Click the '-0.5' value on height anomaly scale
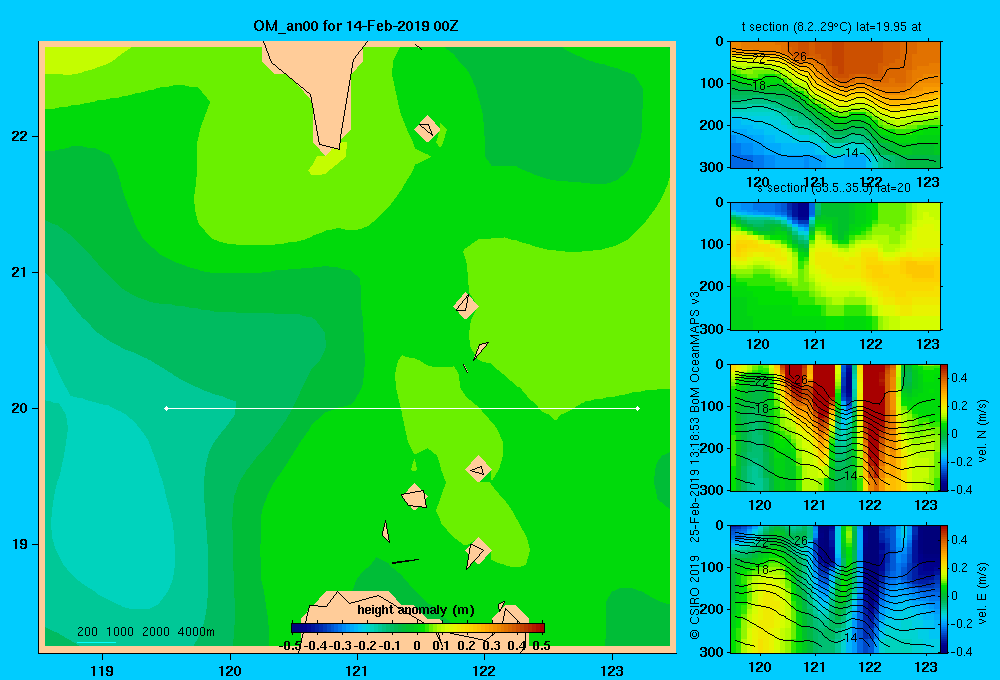Screen dimensions: 1000x680 pyautogui.click(x=290, y=646)
